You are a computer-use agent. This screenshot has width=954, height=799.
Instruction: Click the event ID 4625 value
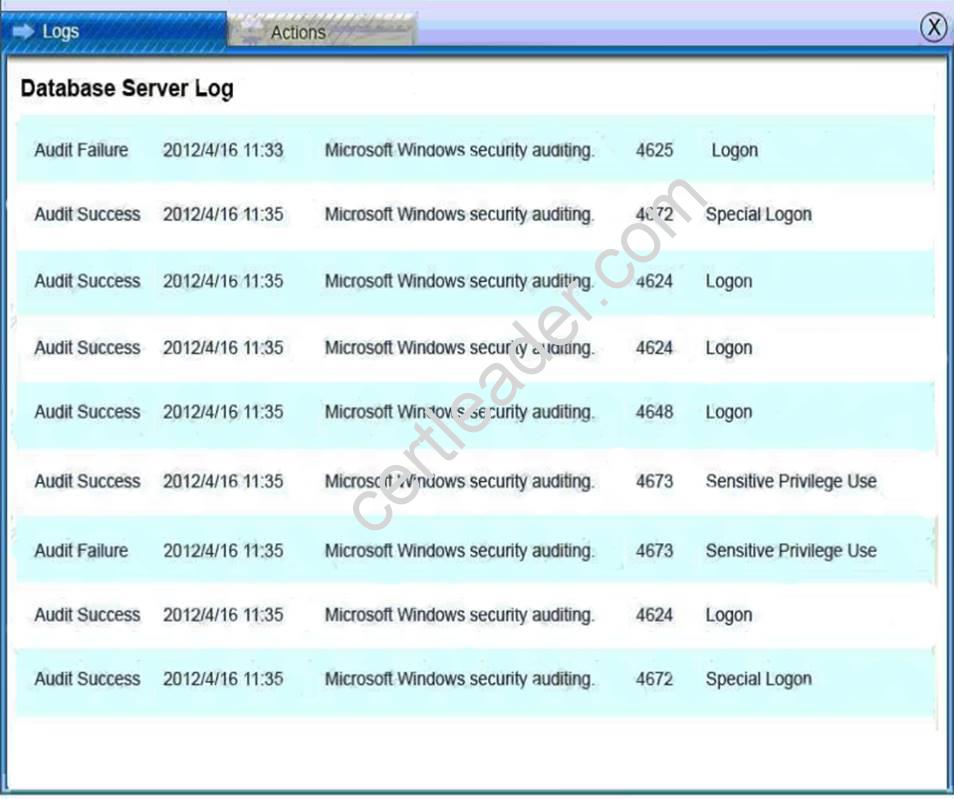pyautogui.click(x=653, y=150)
